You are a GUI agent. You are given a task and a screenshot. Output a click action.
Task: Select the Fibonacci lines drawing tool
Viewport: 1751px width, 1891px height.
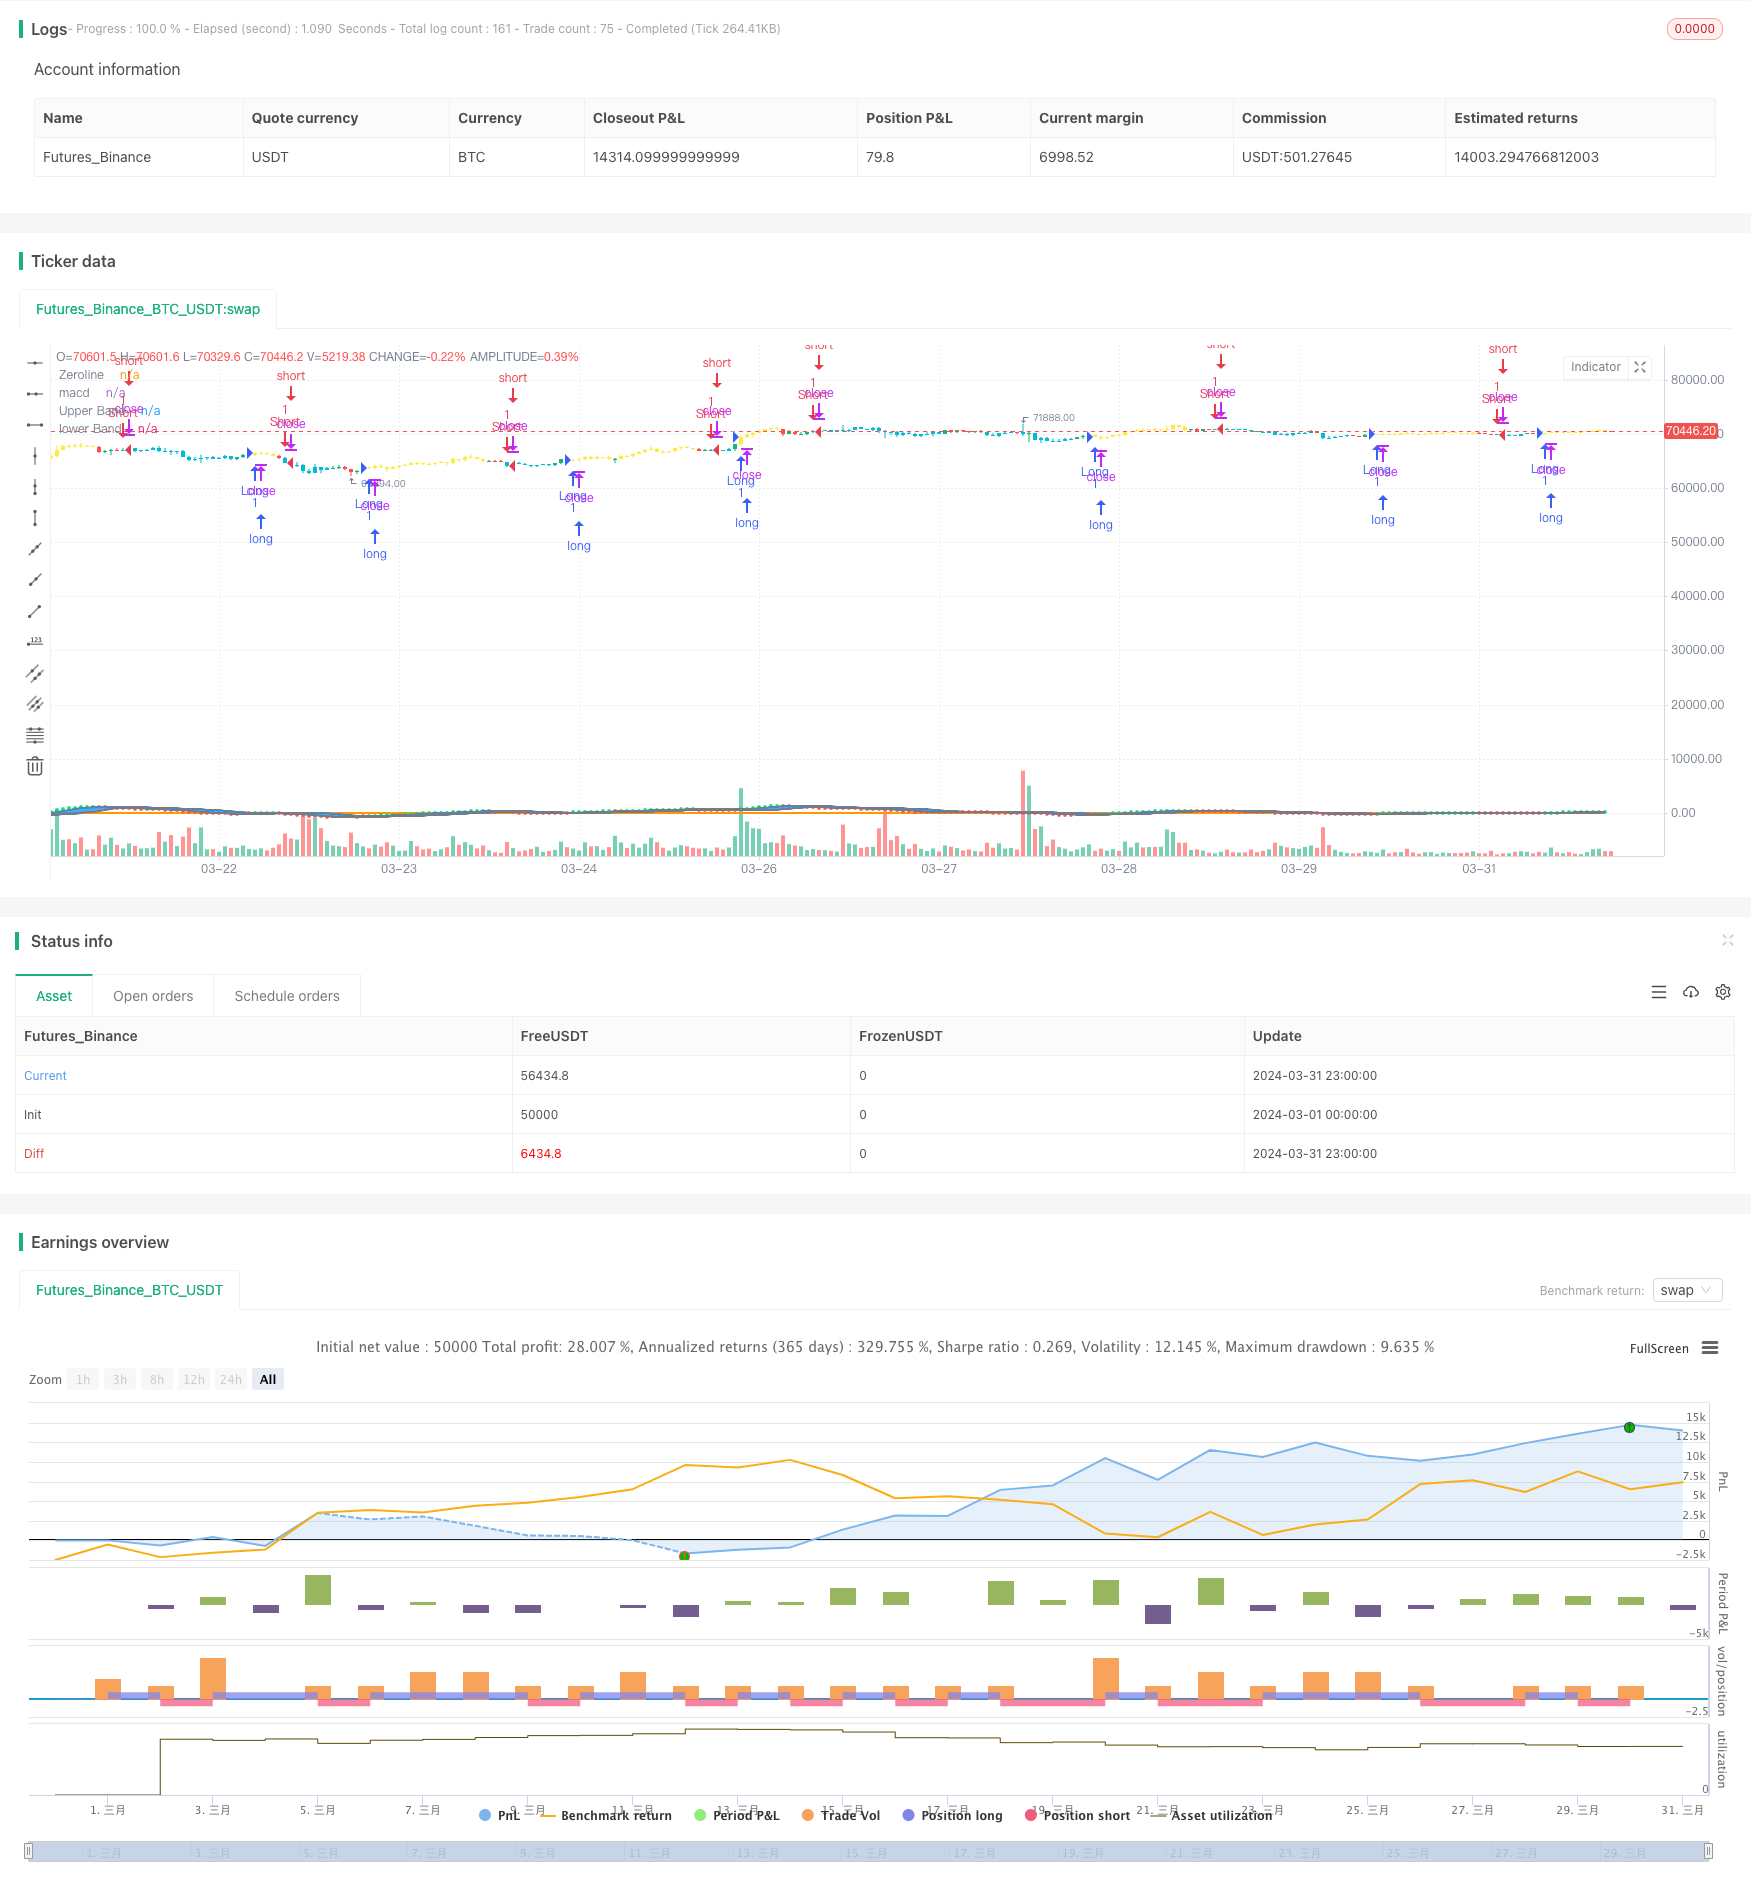point(35,735)
